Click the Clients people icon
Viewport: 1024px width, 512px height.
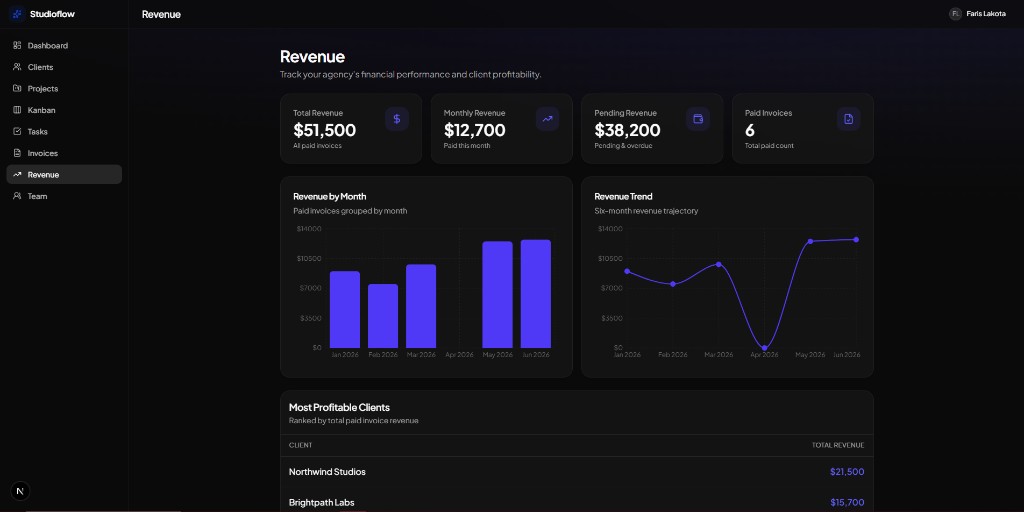click(17, 67)
